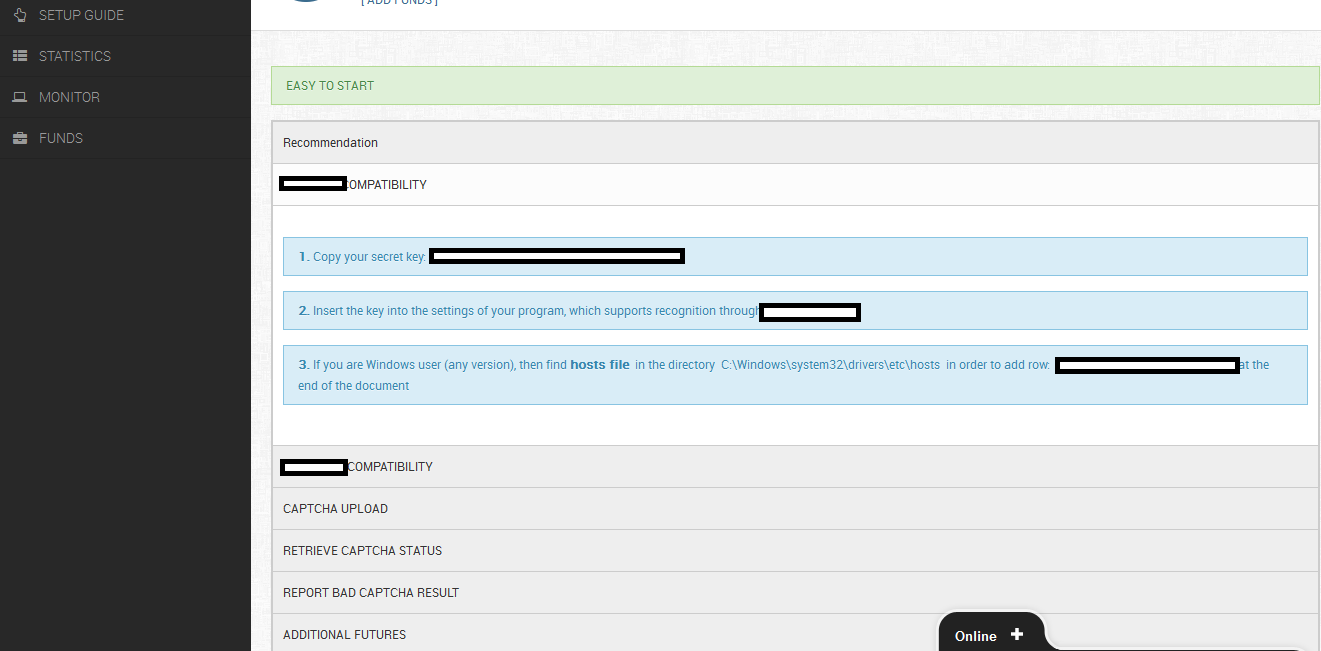The height and width of the screenshot is (651, 1321).
Task: Expand the Recommendation accordion section
Action: pos(795,143)
